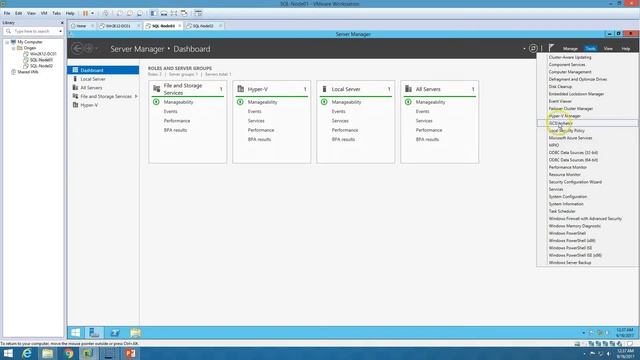Viewport: 640px width, 360px height.
Task: Switch to the Home tab
Action: coord(81,26)
